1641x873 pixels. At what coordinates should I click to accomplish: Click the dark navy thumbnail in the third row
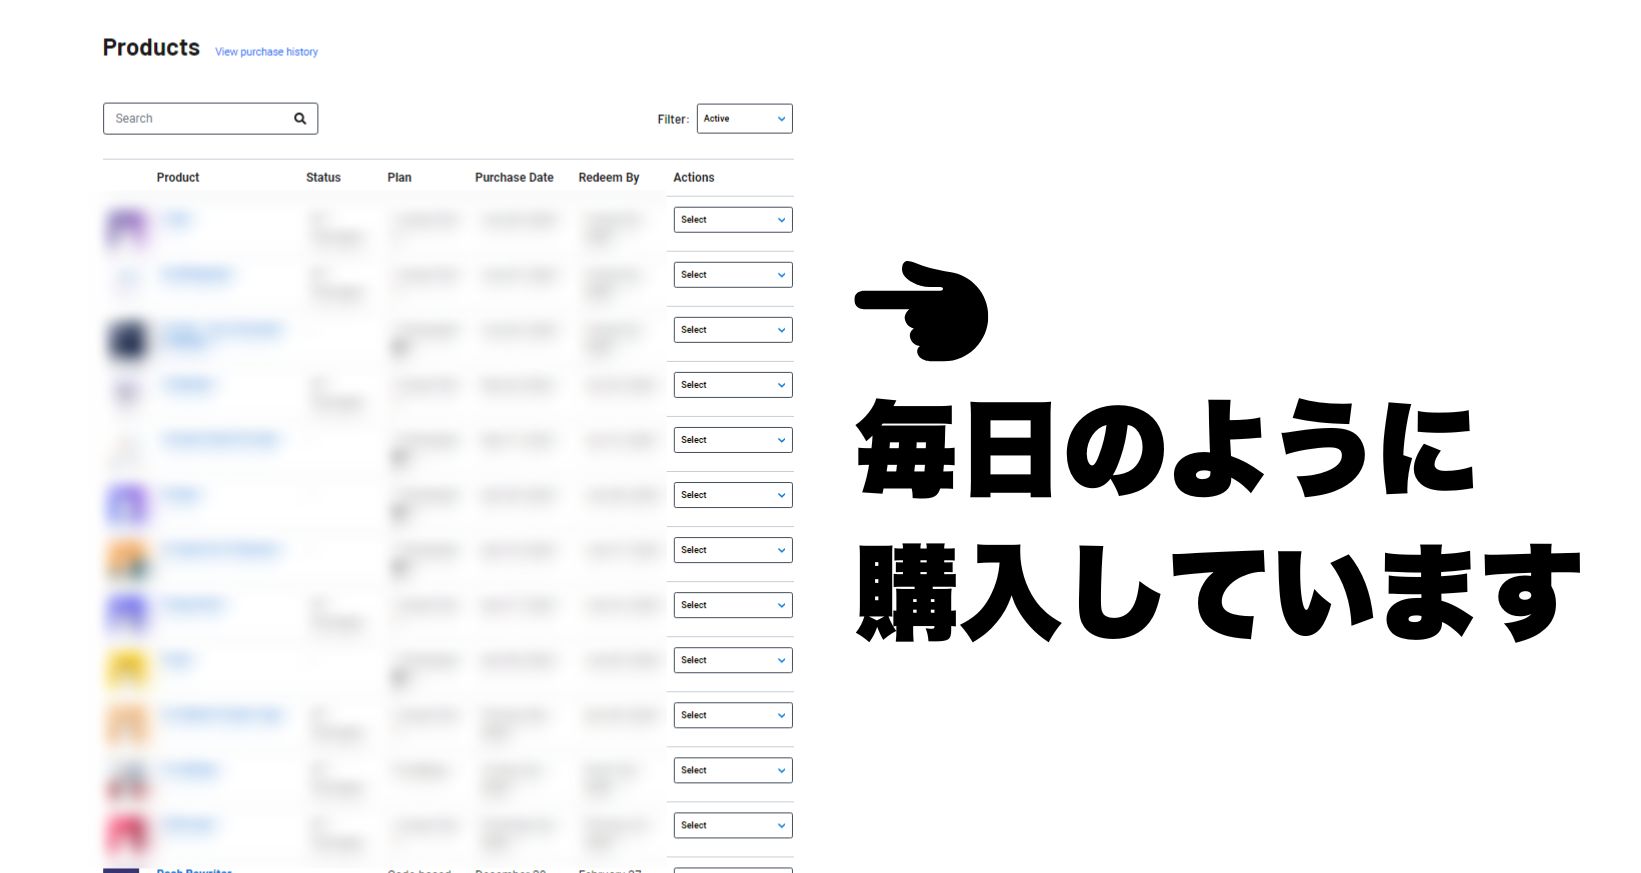(127, 340)
